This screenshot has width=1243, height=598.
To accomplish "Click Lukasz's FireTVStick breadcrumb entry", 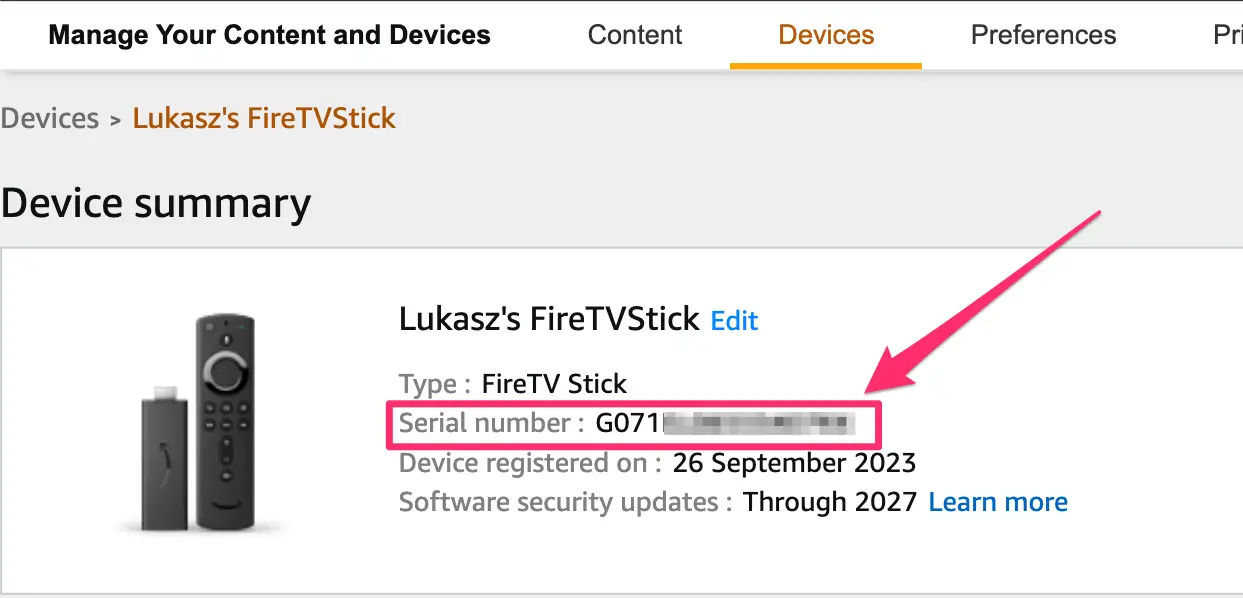I will pos(264,118).
